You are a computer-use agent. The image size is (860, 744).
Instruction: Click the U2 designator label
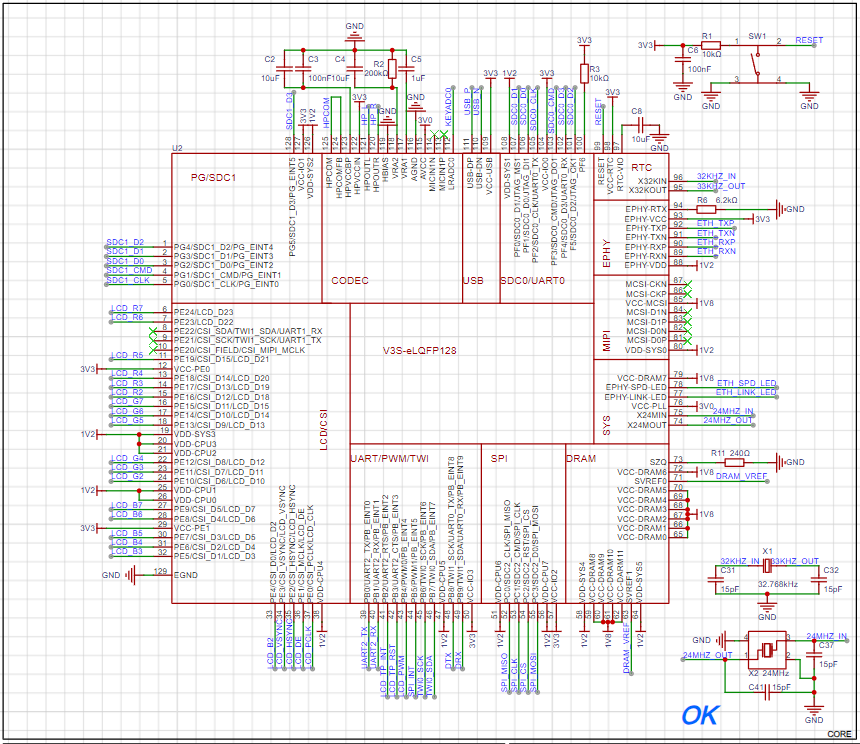(177, 148)
